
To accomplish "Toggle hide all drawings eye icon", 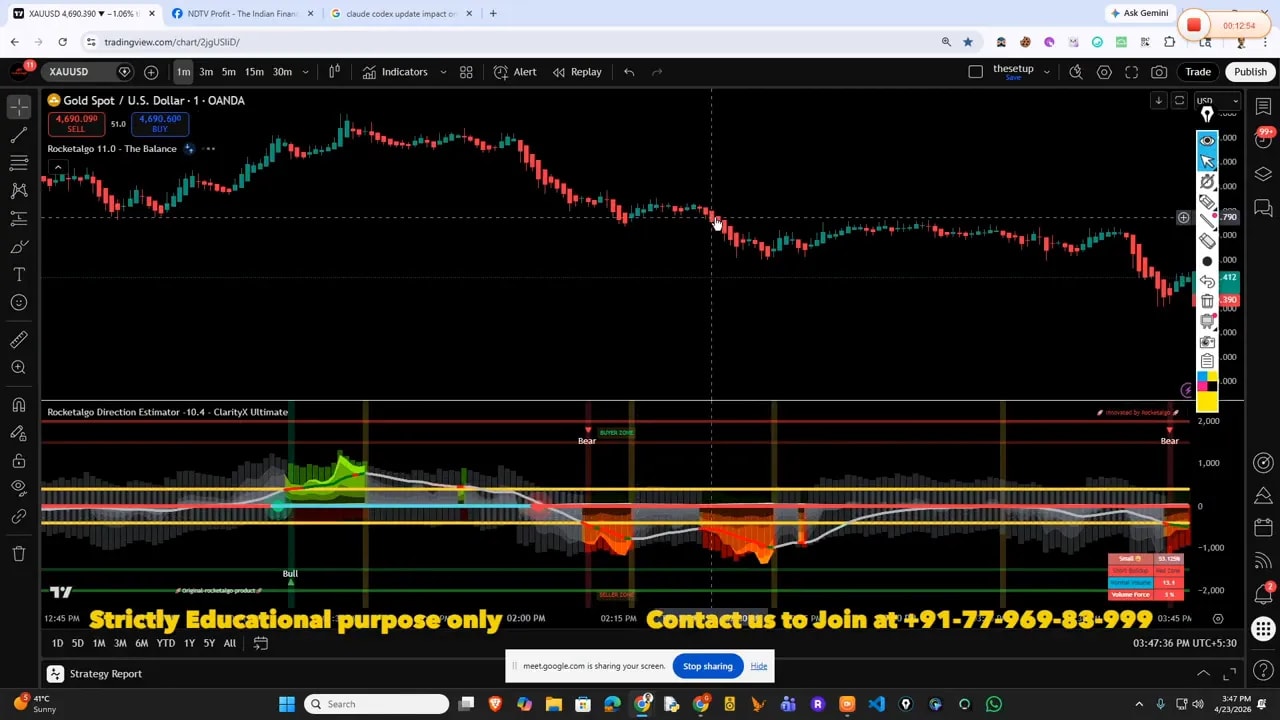I will pos(19,488).
